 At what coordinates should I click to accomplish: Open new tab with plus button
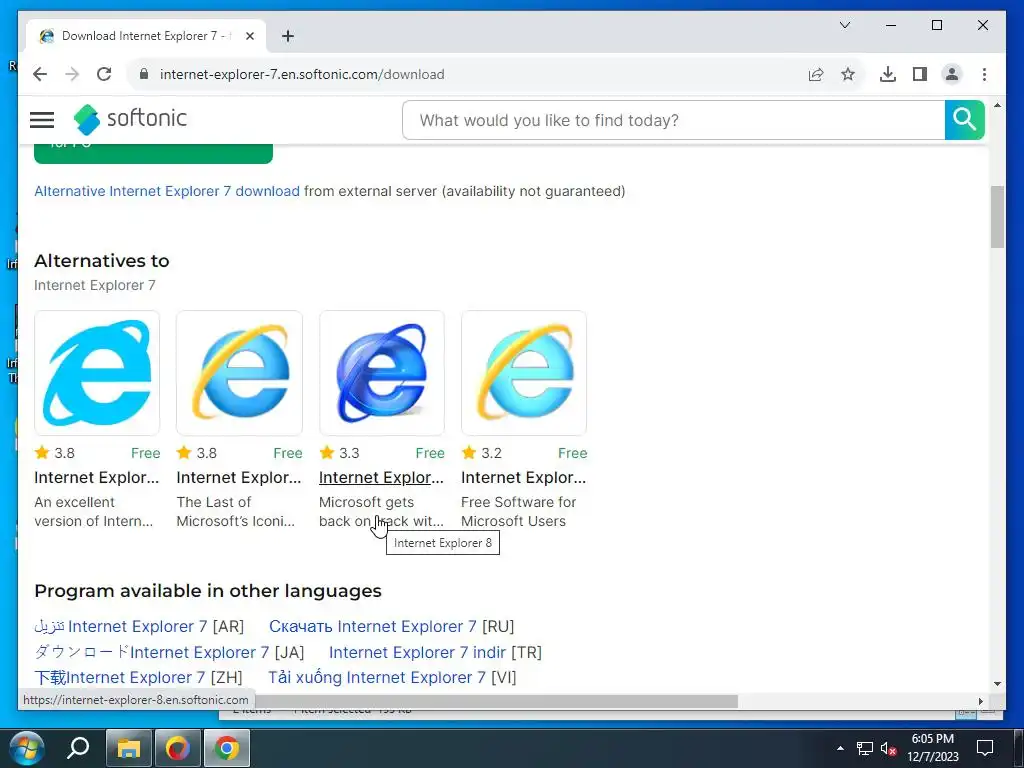288,36
